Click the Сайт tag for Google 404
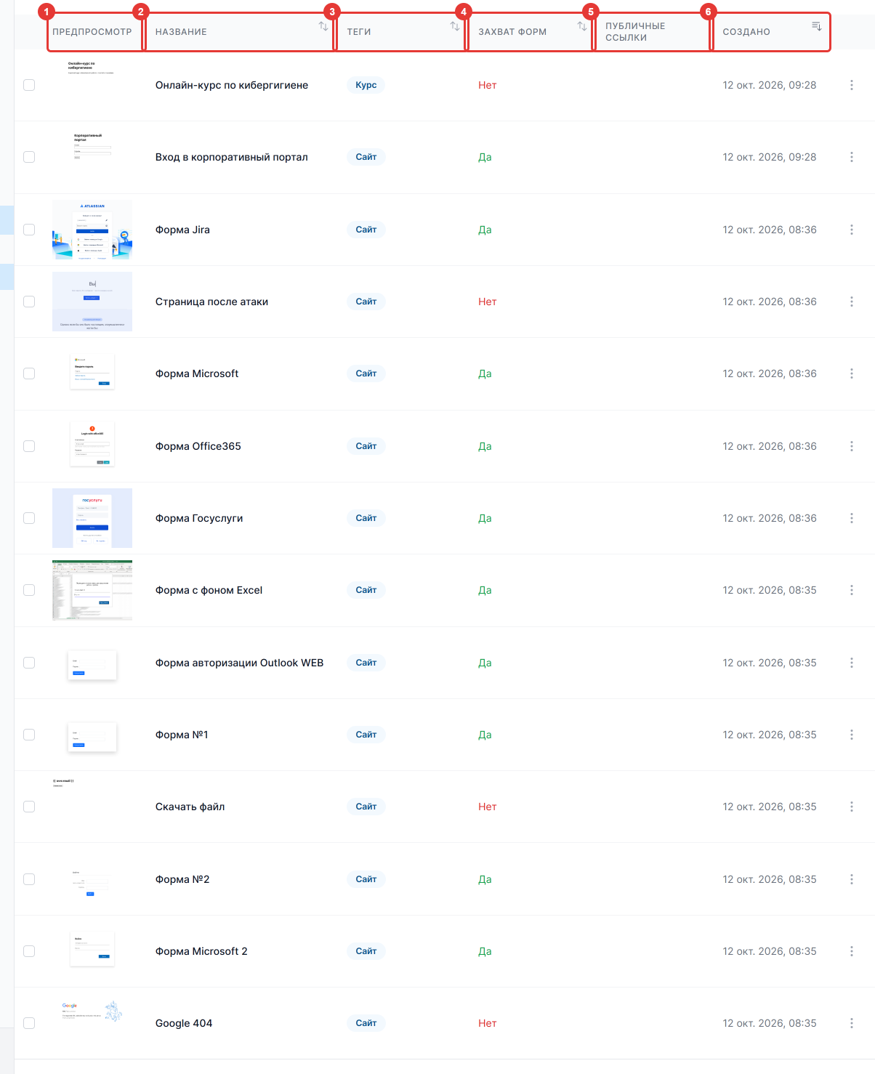875x1074 pixels. [x=366, y=1023]
